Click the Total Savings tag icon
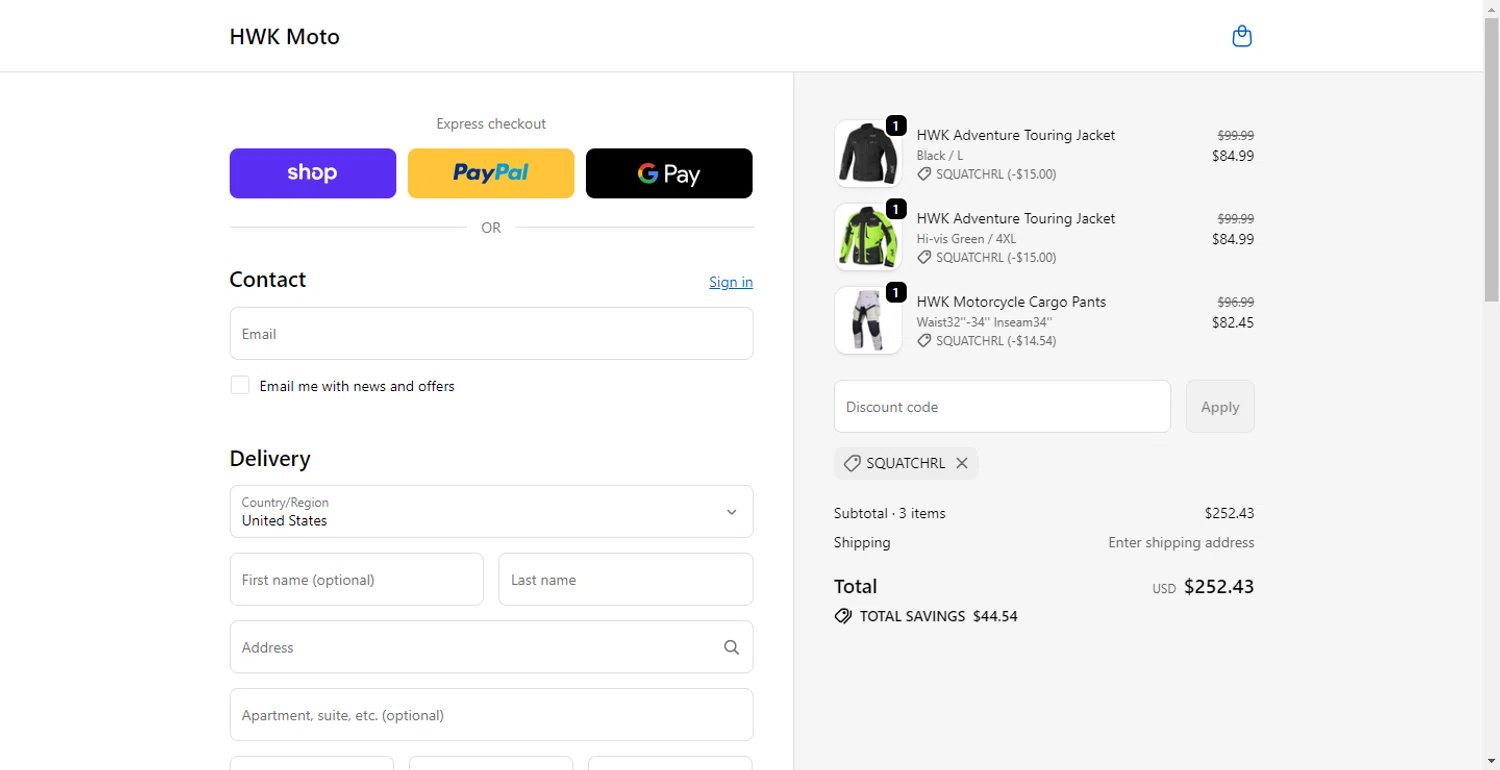Image resolution: width=1500 pixels, height=770 pixels. click(843, 616)
